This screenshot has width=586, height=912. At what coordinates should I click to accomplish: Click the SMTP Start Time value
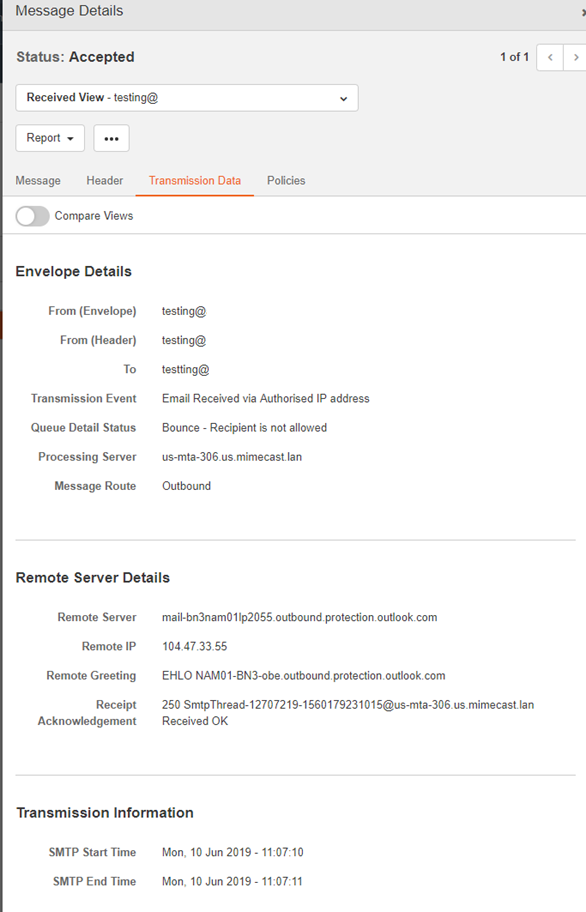tap(233, 853)
